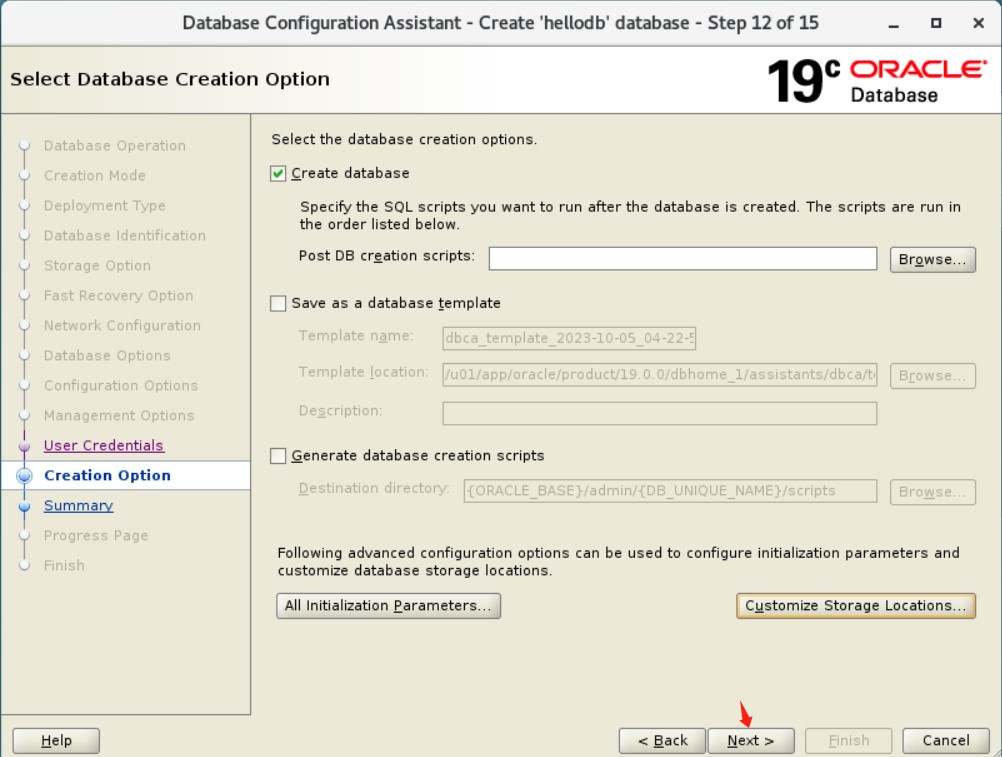Viewport: 1002px width, 757px height.
Task: Click 'Select the database creation options.' text
Action: pos(404,139)
